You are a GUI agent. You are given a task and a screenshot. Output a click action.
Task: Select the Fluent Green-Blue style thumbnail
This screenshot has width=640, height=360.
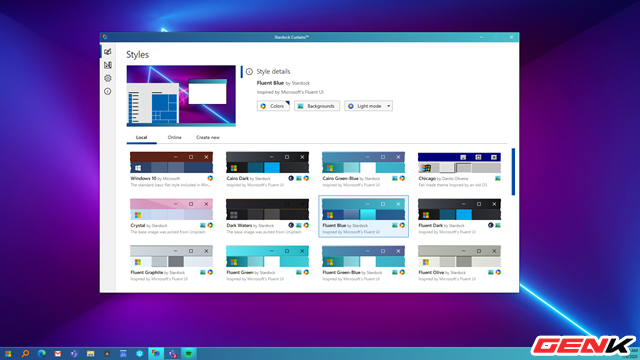point(363,256)
